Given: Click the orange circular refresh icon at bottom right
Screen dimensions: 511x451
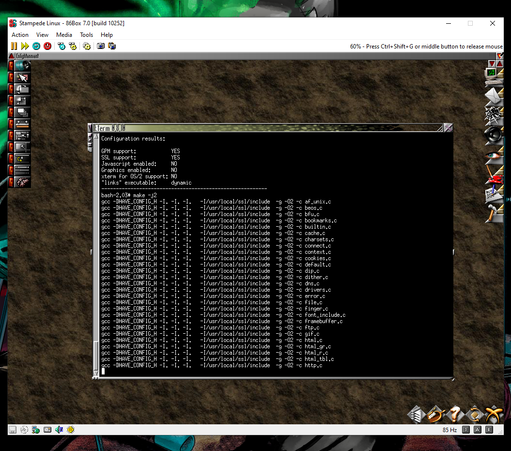Looking at the screenshot, I should click(475, 414).
